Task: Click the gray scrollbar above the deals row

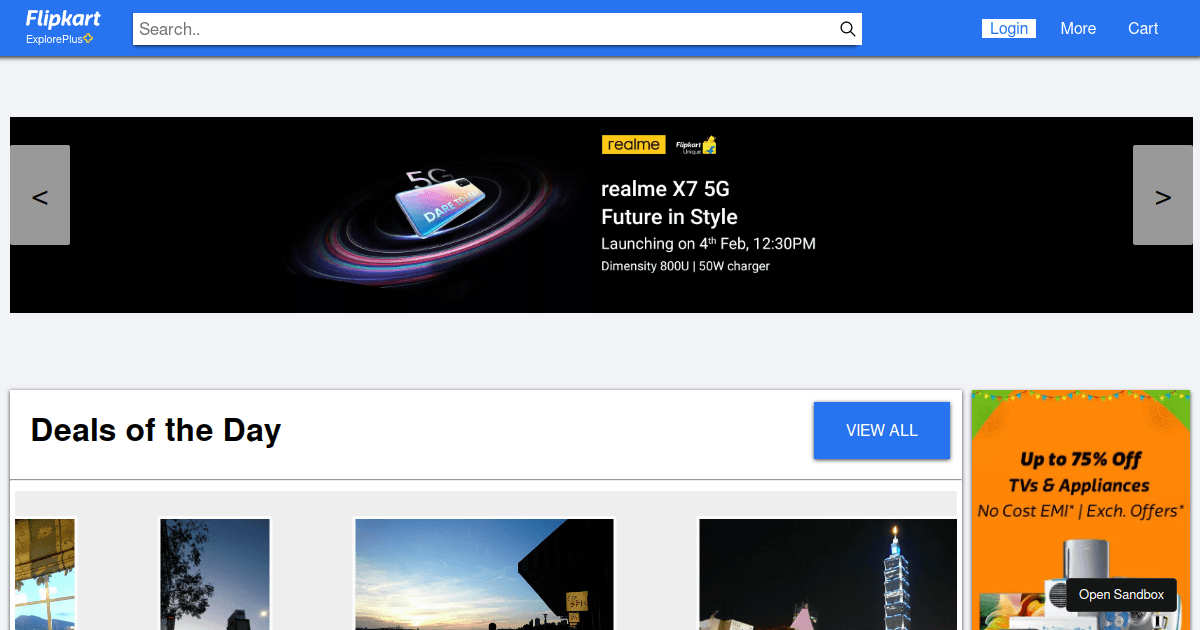Action: [484, 502]
